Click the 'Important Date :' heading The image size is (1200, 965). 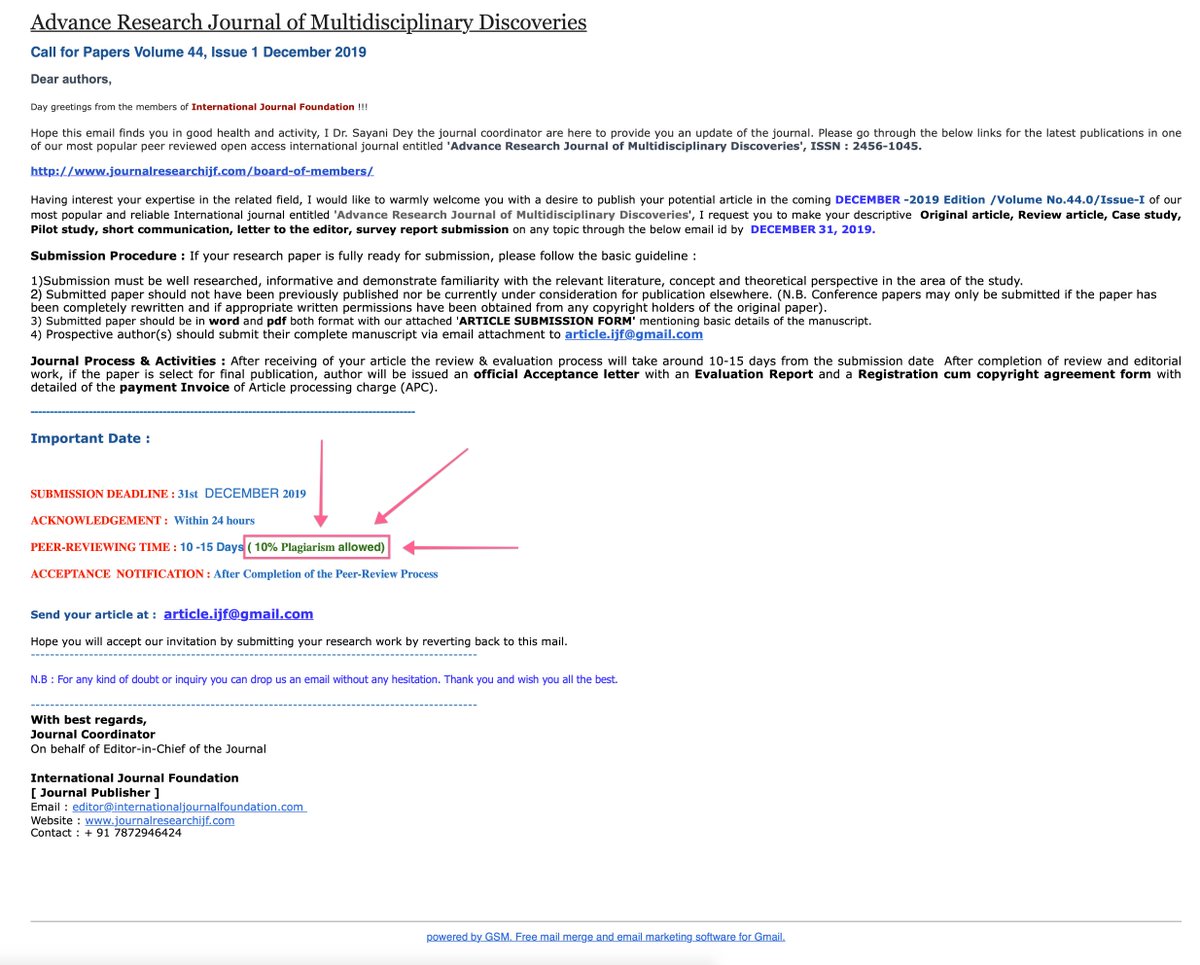click(x=91, y=439)
